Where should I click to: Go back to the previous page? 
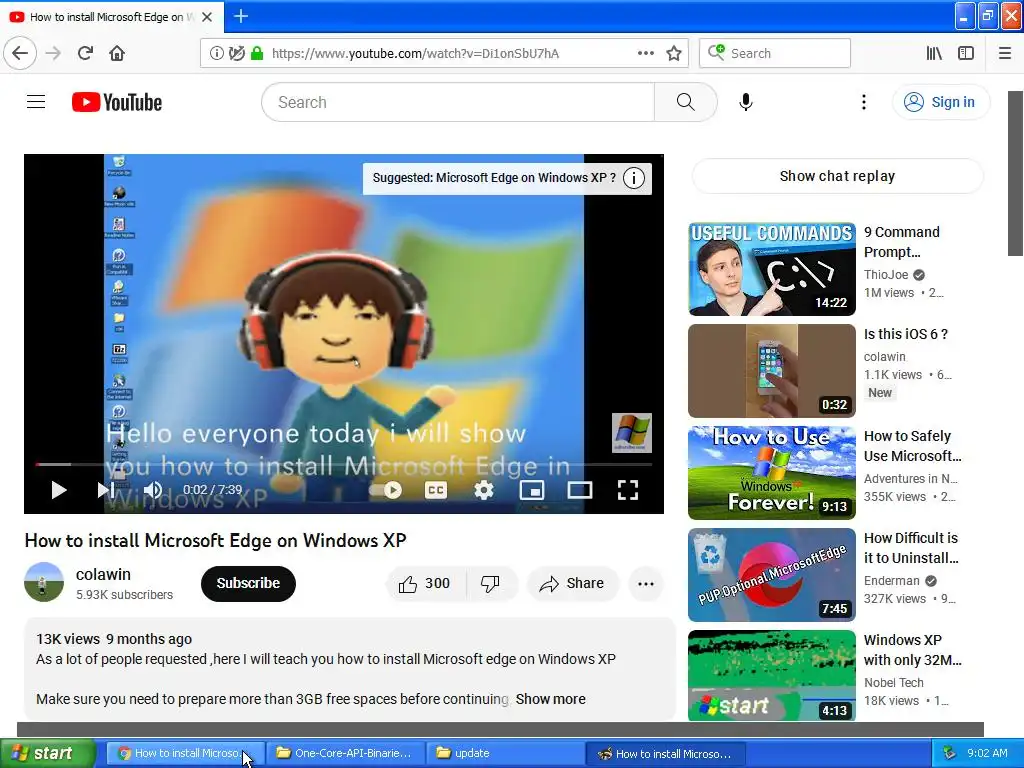(20, 54)
